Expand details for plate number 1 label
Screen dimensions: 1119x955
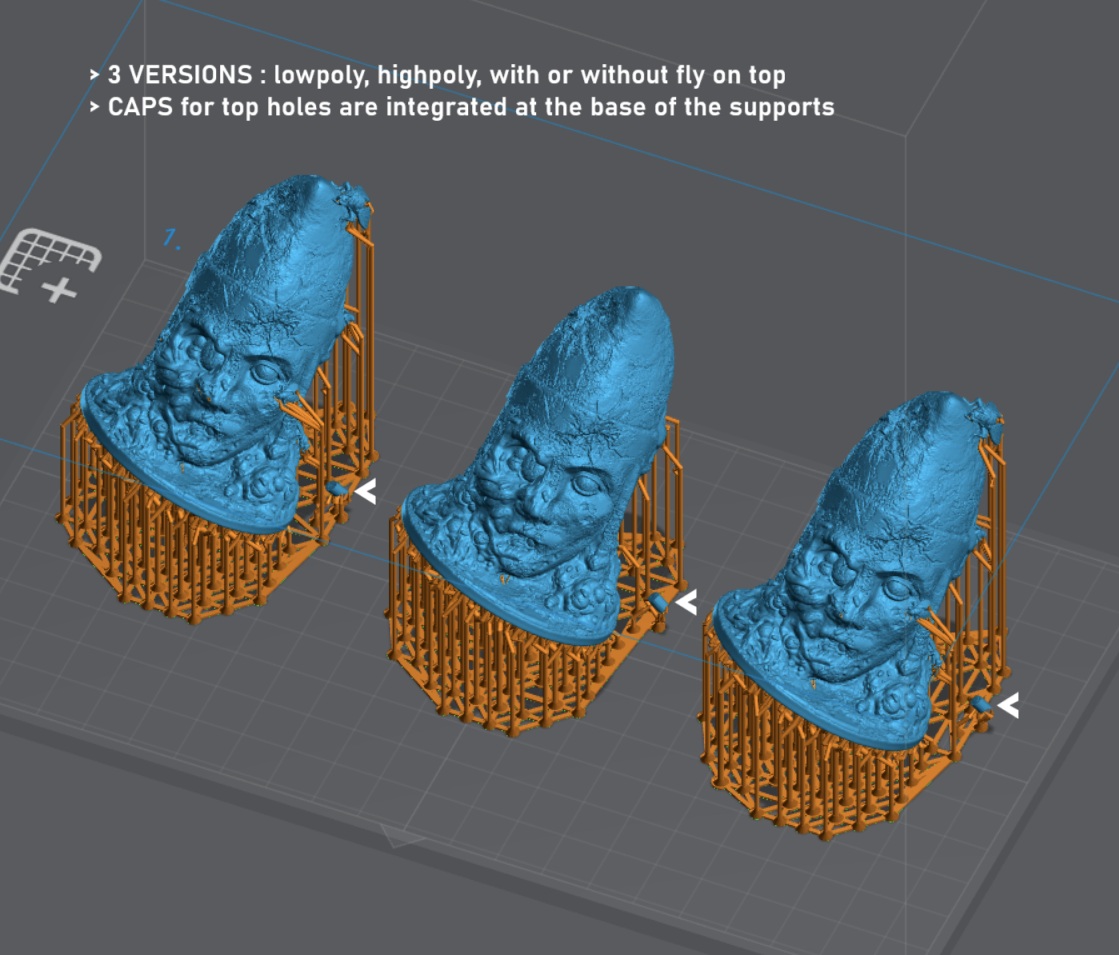172,238
